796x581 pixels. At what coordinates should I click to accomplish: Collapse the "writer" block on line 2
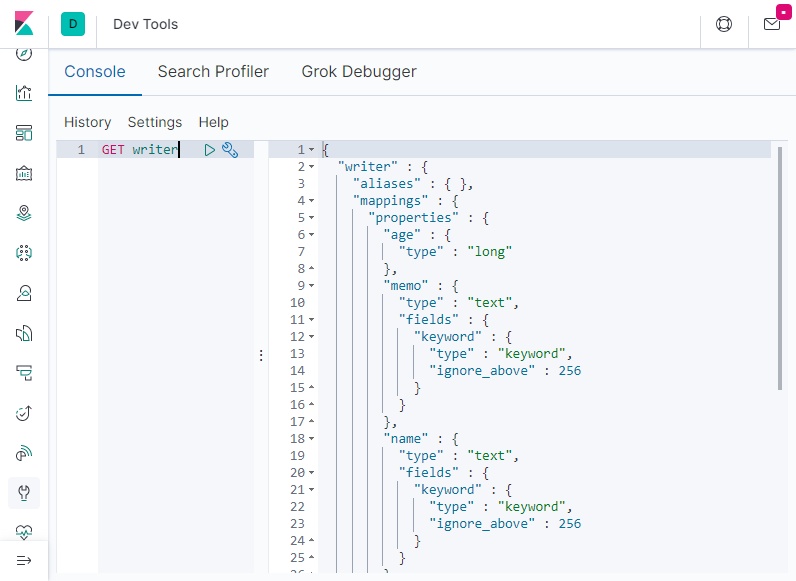coord(312,167)
